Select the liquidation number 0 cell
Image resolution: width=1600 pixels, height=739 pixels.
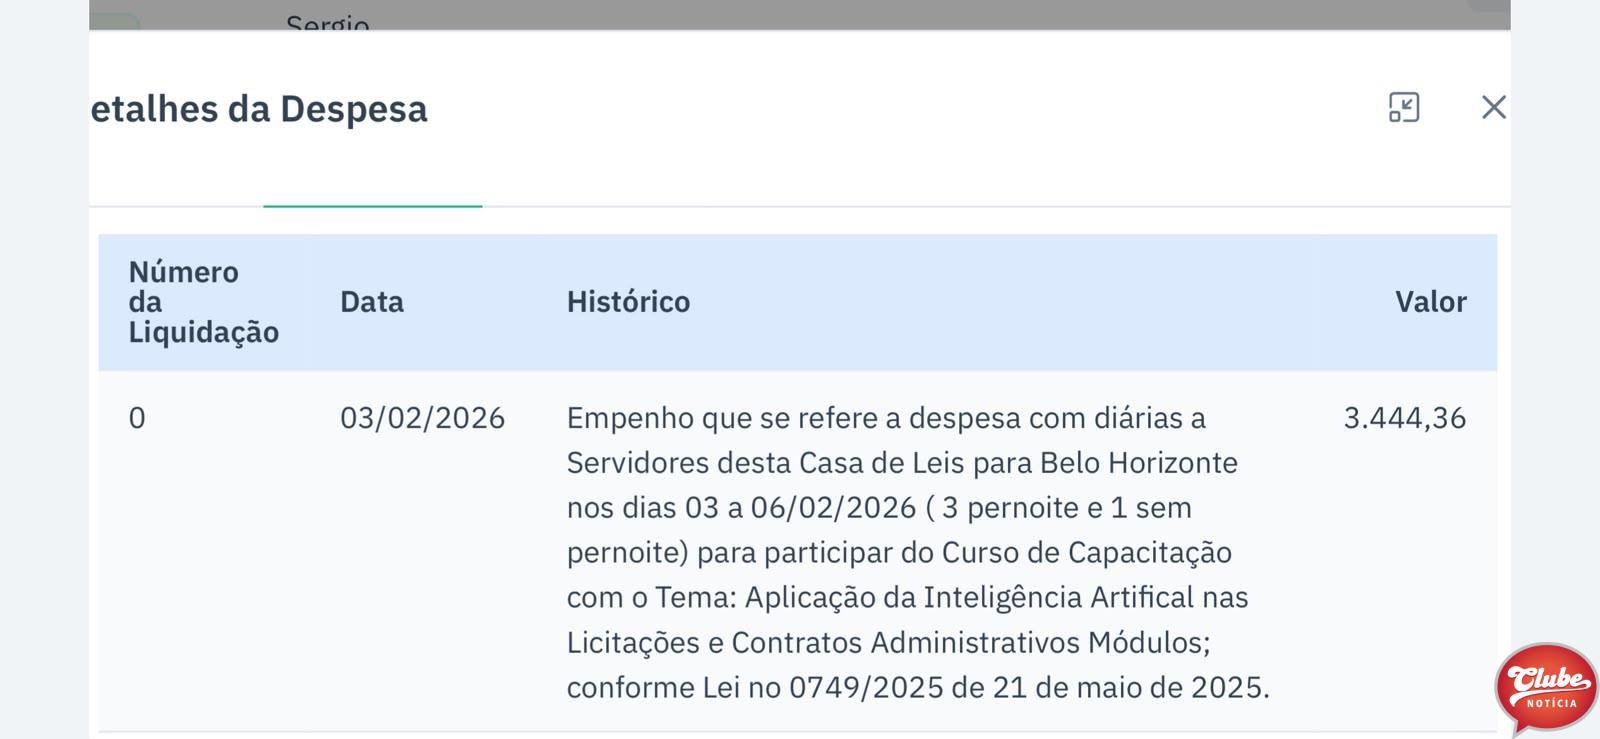137,418
